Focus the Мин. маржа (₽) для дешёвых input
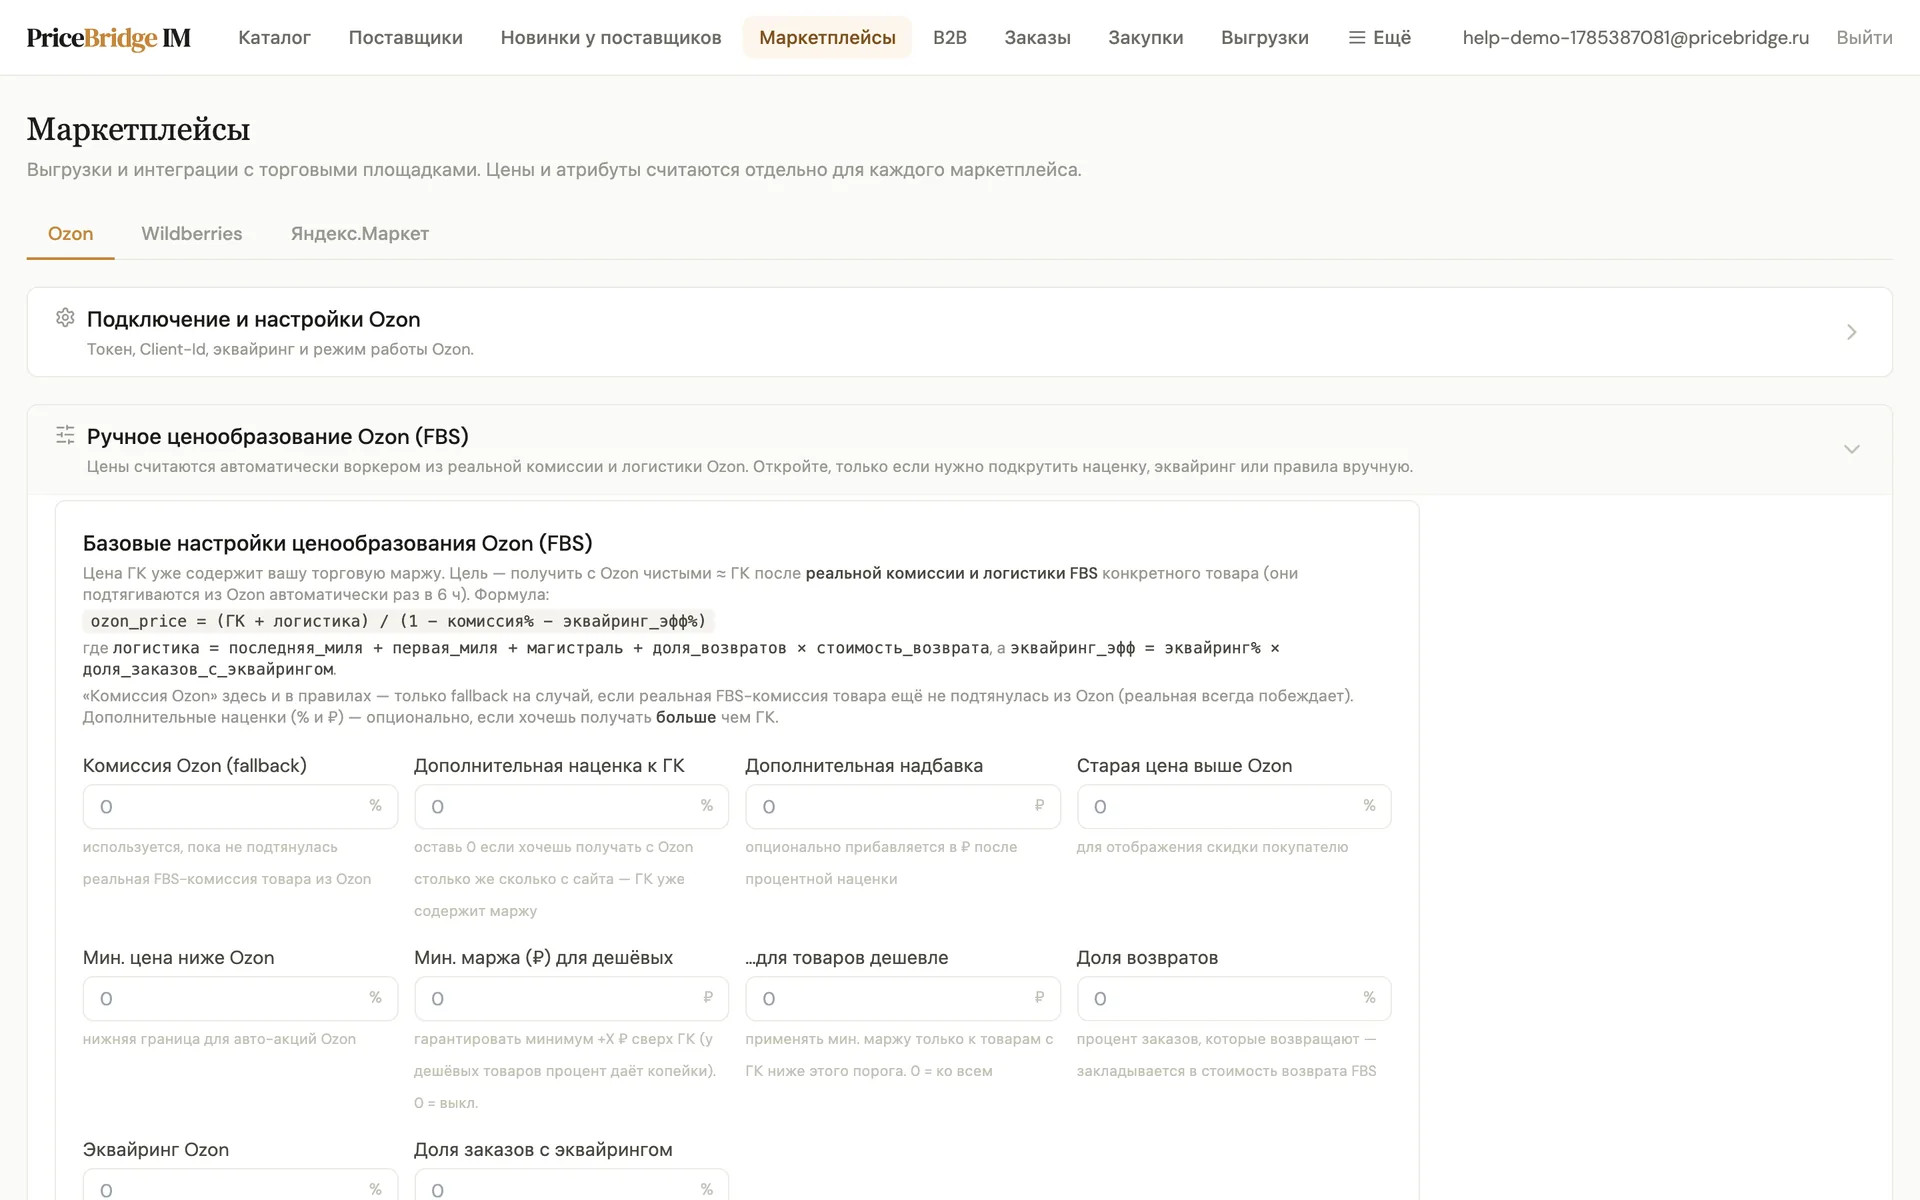Image resolution: width=1920 pixels, height=1200 pixels. click(x=571, y=999)
